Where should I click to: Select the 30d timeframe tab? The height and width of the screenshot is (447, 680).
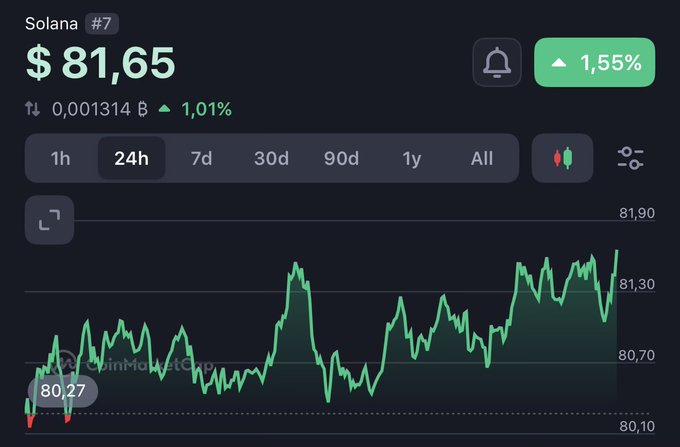(271, 158)
